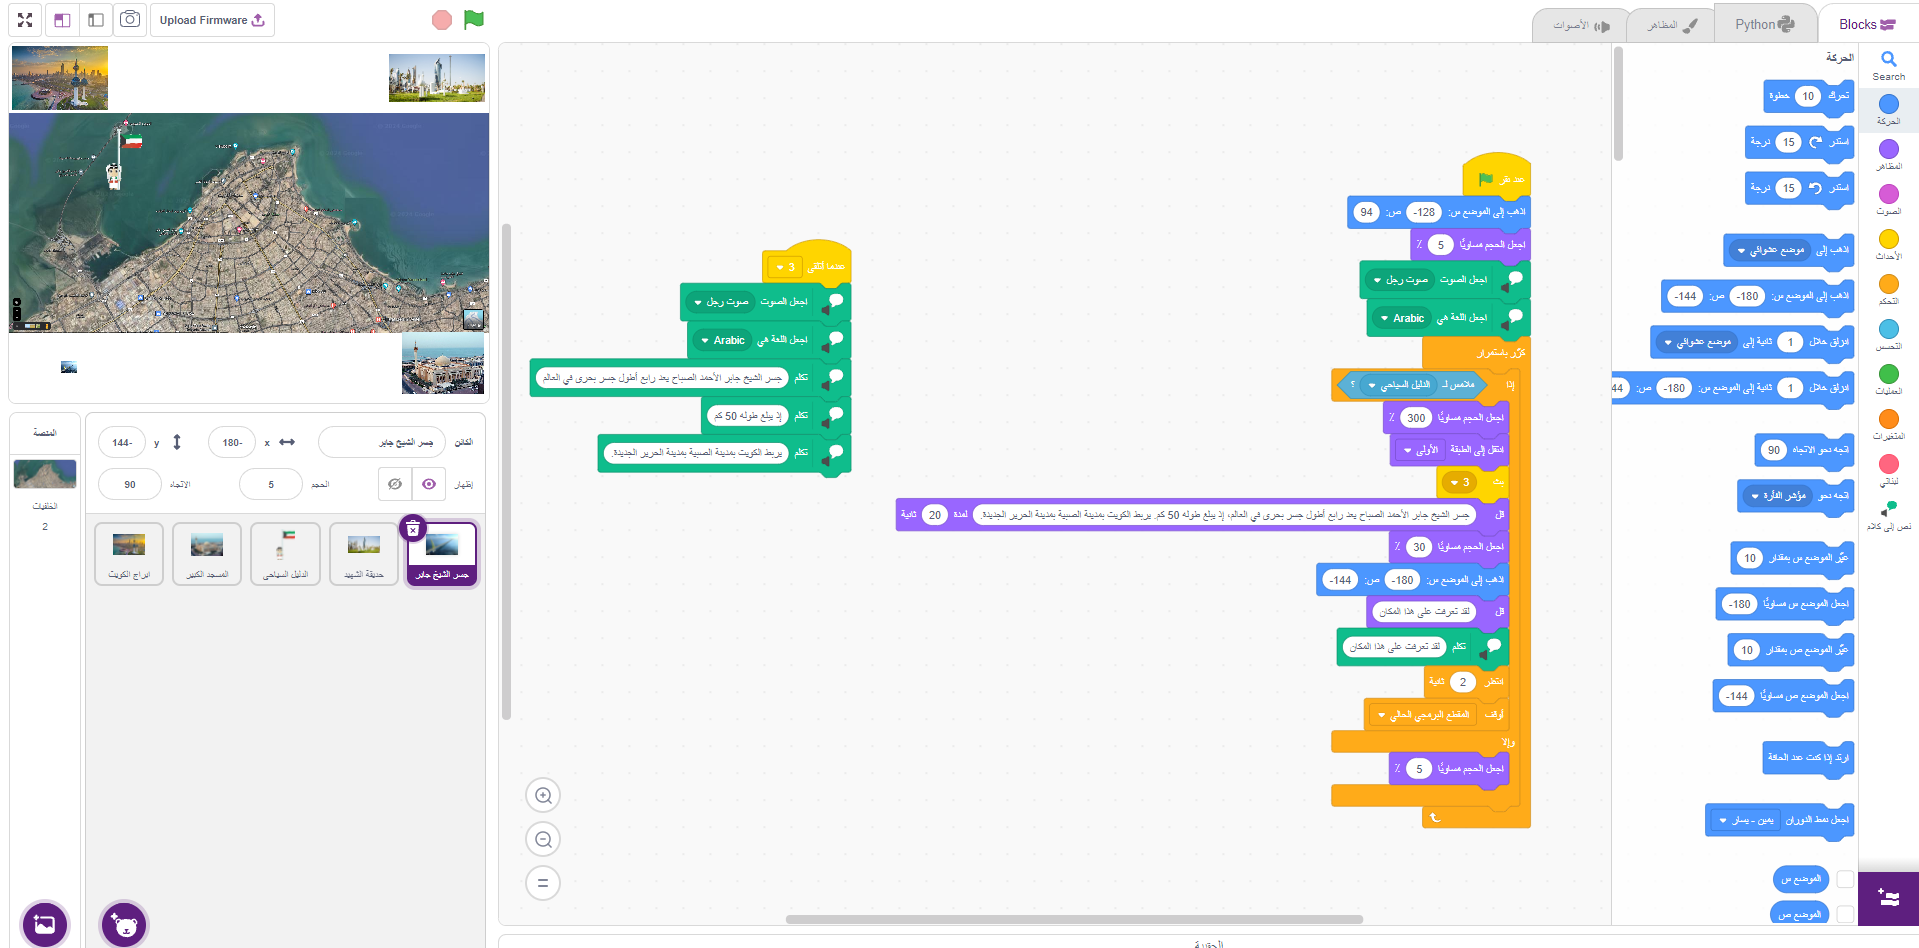1919x948 pixels.
Task: Edit the sprite direction field
Action: coord(130,484)
